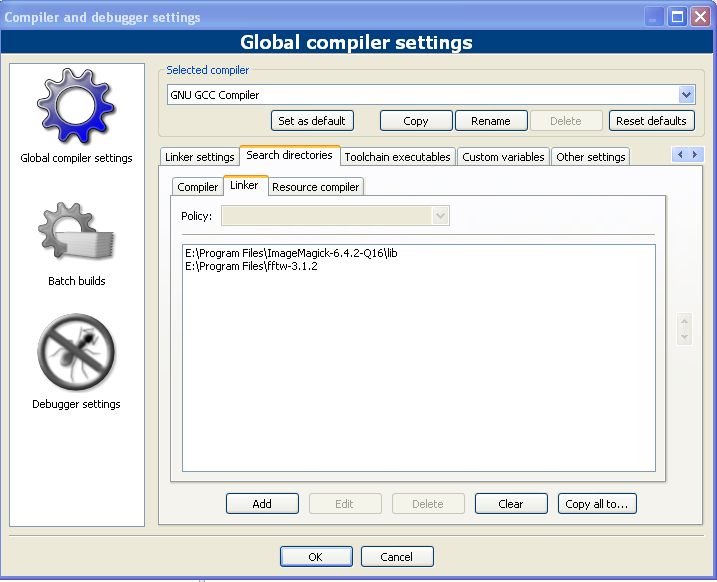Add a new search directory
Image resolution: width=717 pixels, height=582 pixels.
pyautogui.click(x=262, y=503)
